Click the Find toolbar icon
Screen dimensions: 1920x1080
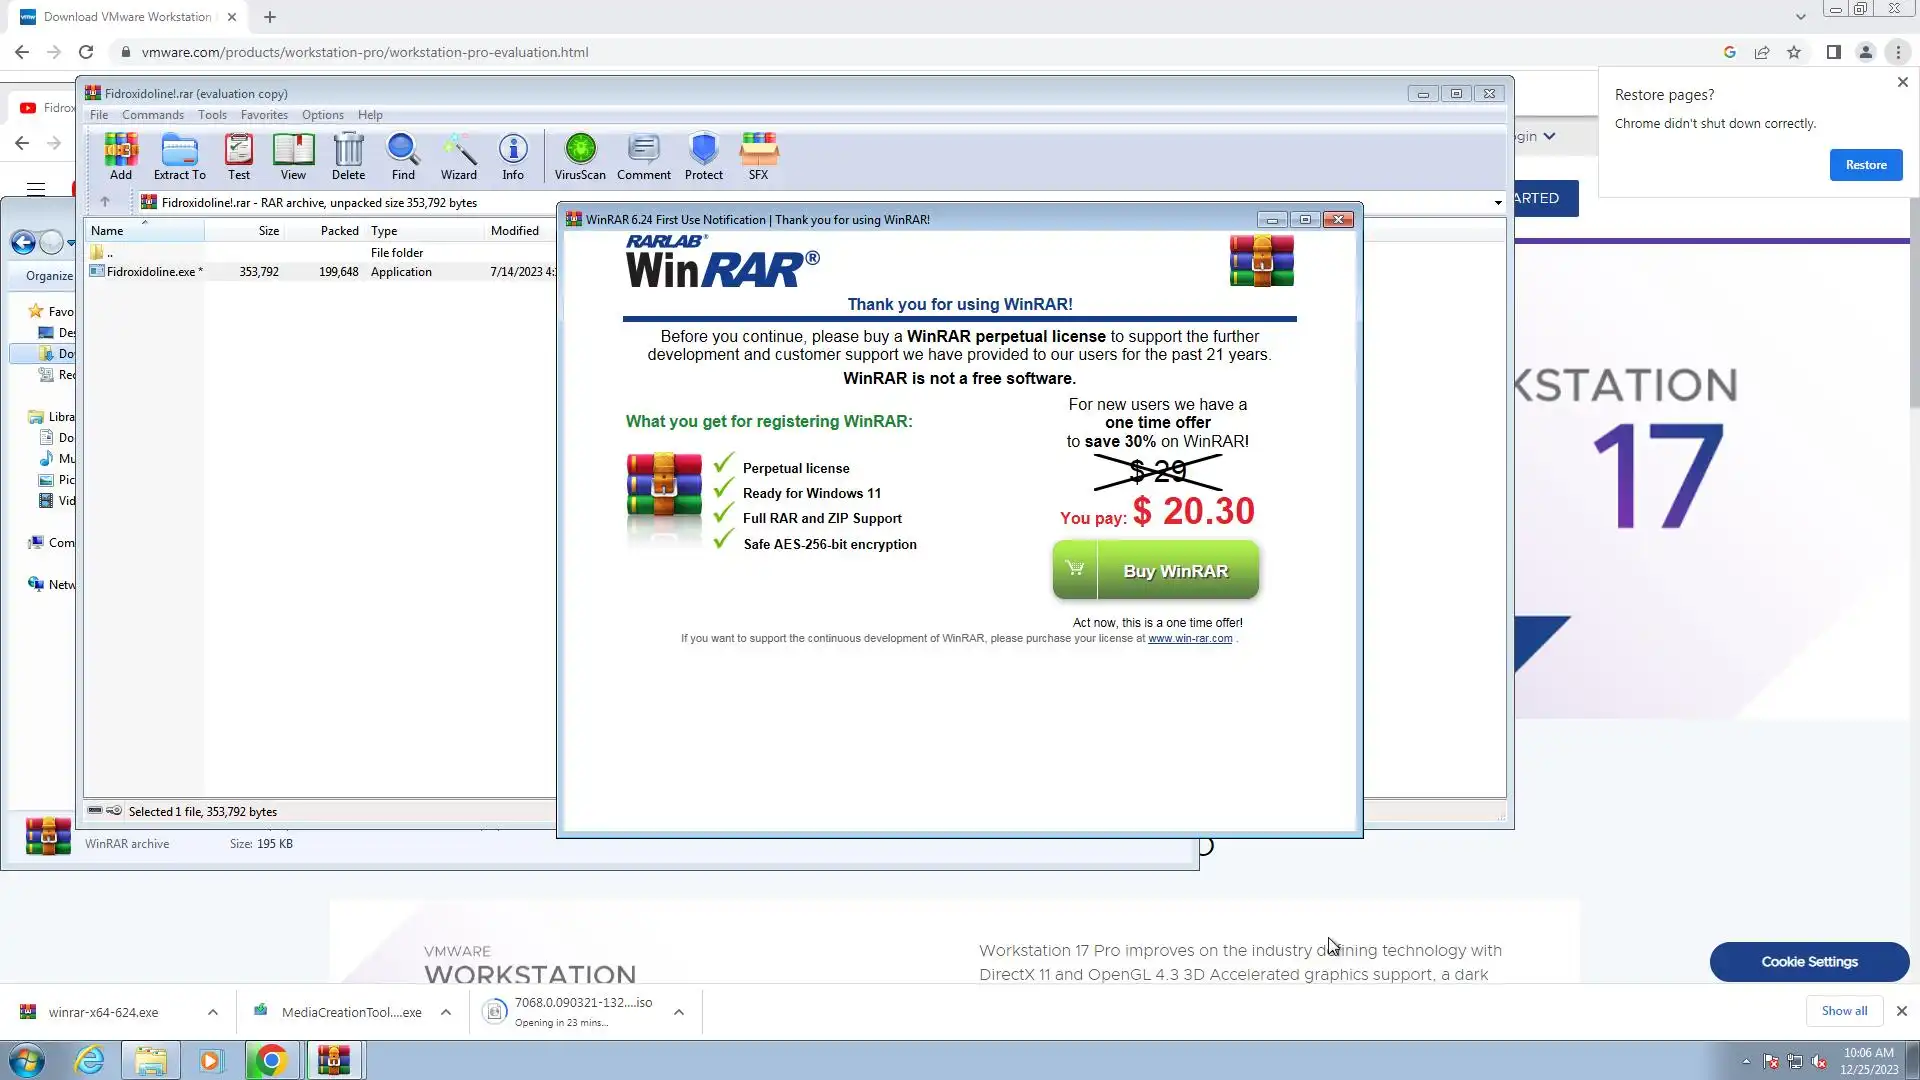pos(403,156)
